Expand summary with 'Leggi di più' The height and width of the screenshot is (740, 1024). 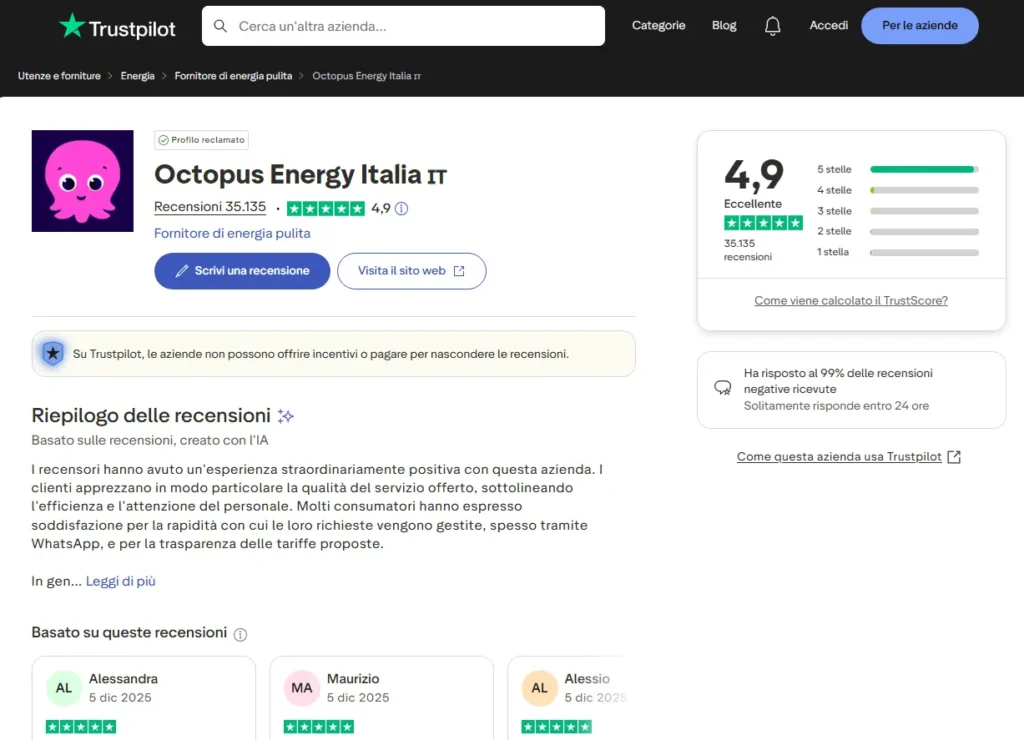(121, 581)
